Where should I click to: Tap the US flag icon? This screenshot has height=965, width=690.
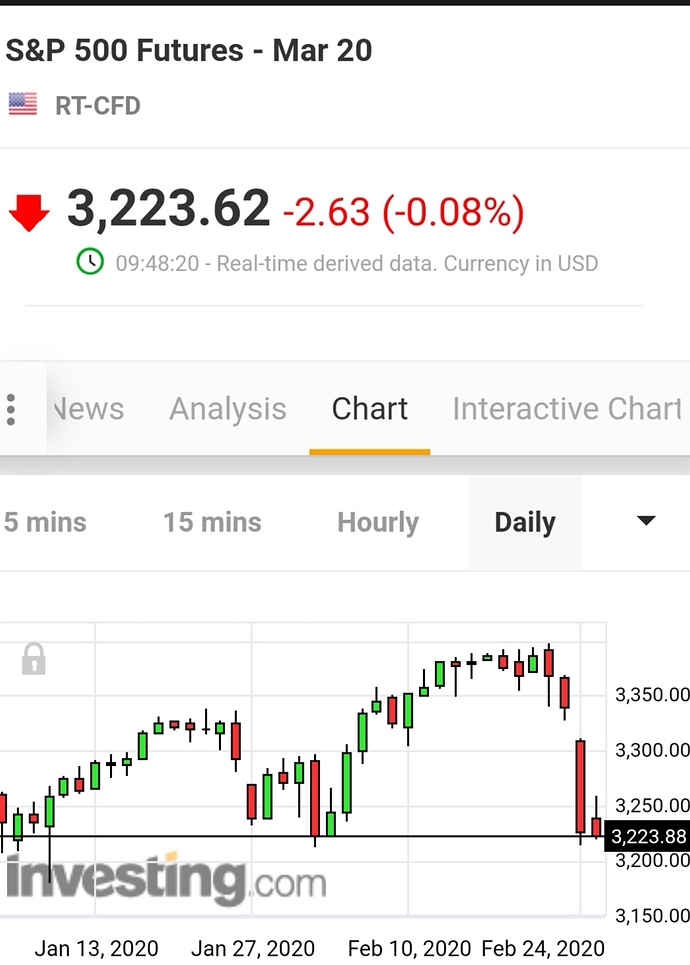(x=23, y=104)
